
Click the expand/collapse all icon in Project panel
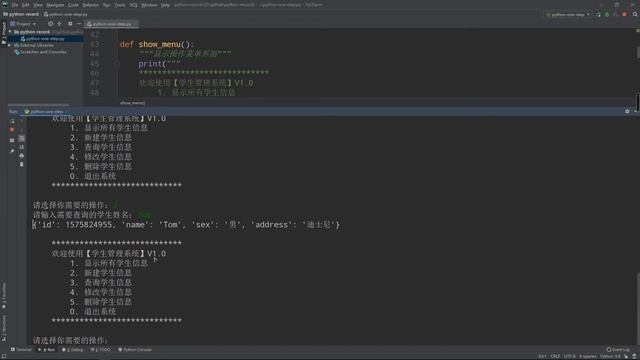pos(60,24)
